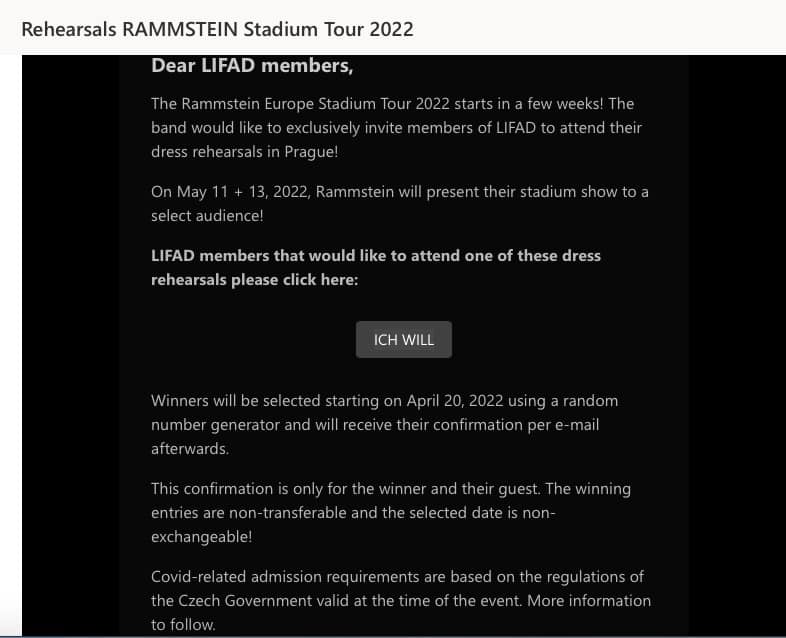Screen dimensions: 786x638
Task: Click the phrase 'number generator'
Action: pos(212,425)
